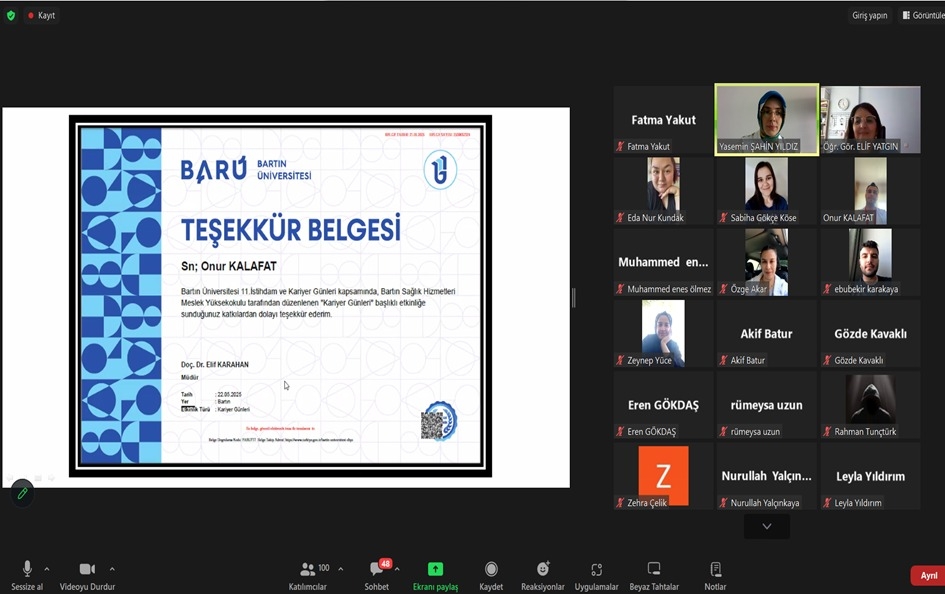This screenshot has width=945, height=594.
Task: Select Fatma Yakut participant tile
Action: point(663,119)
